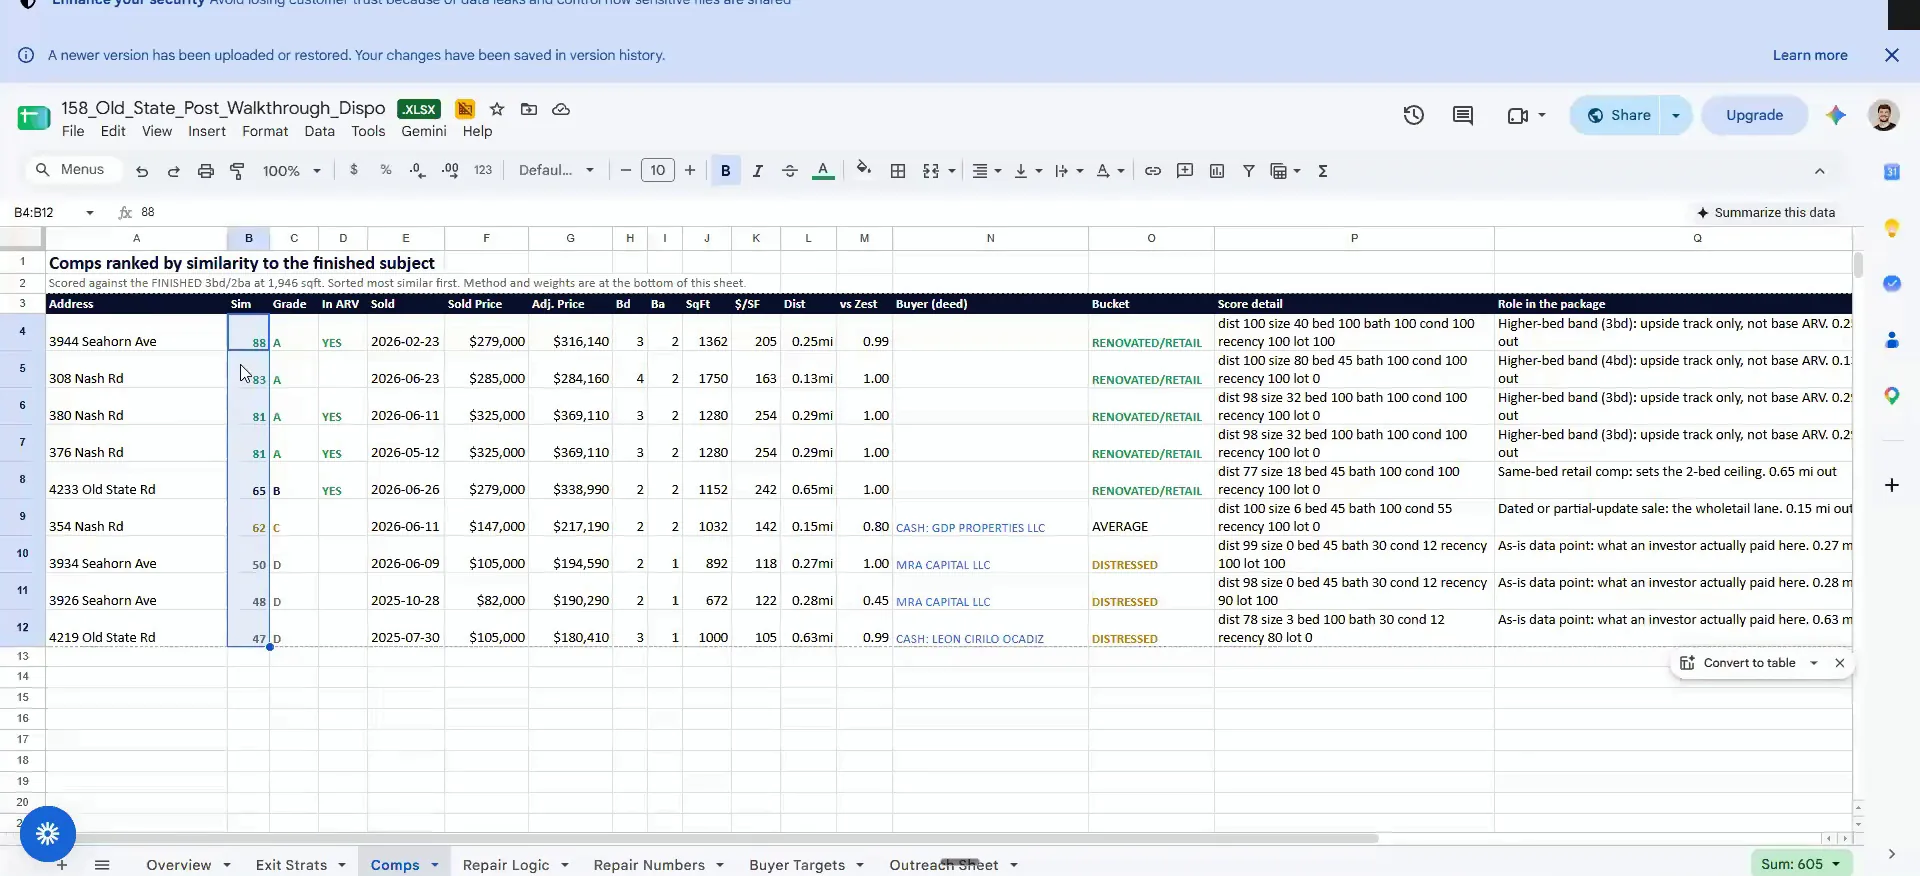Click the cloud document status icon
The image size is (1920, 876).
561,109
